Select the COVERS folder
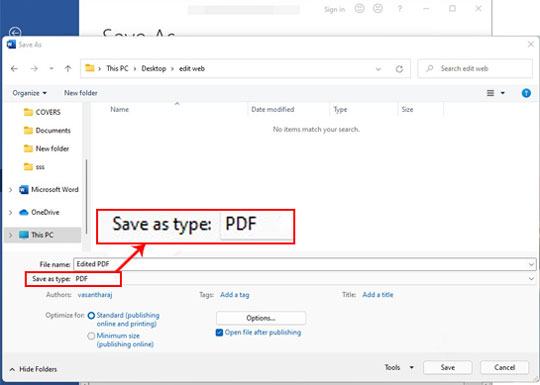The height and width of the screenshot is (385, 540). click(x=42, y=112)
